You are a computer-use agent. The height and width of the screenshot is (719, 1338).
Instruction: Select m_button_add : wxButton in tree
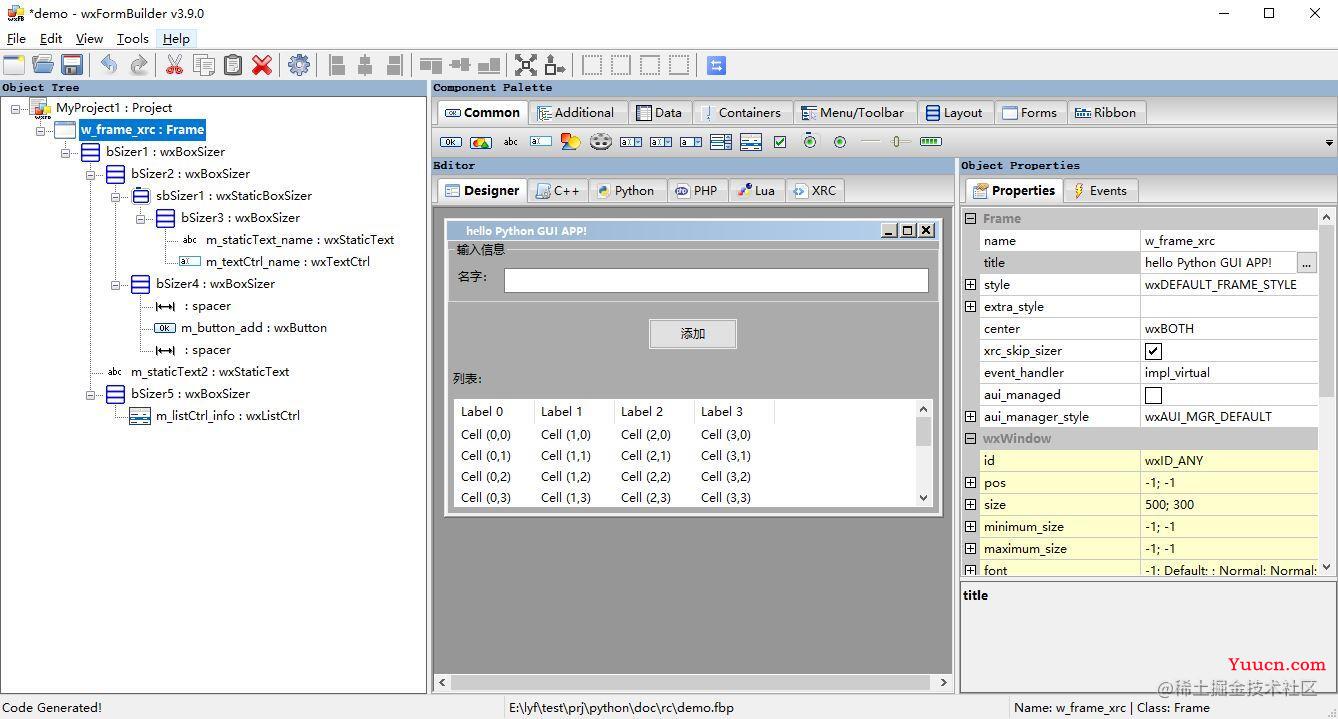tap(254, 328)
